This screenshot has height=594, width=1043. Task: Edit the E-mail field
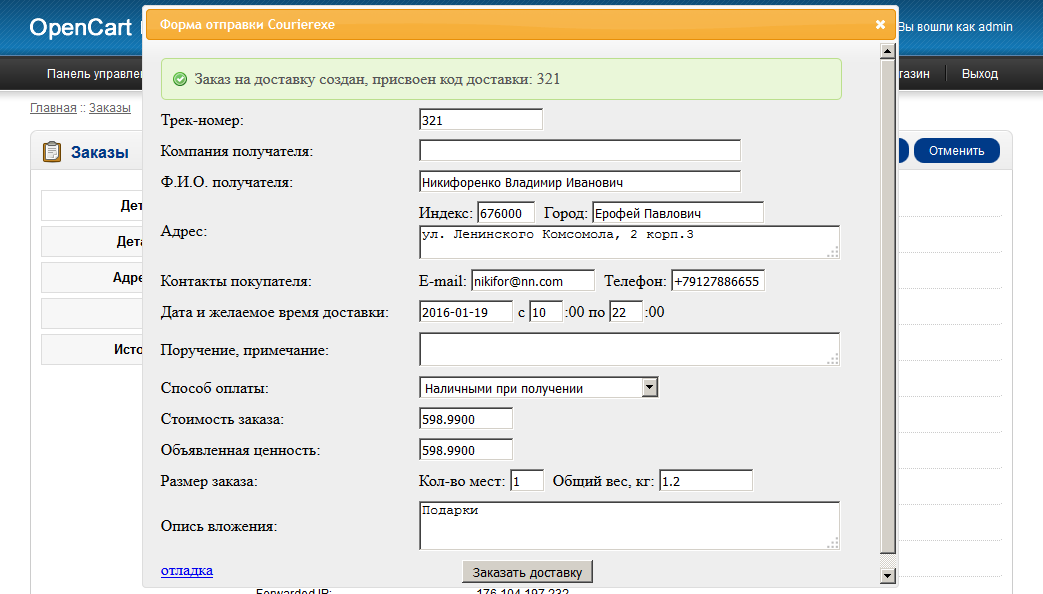point(533,281)
